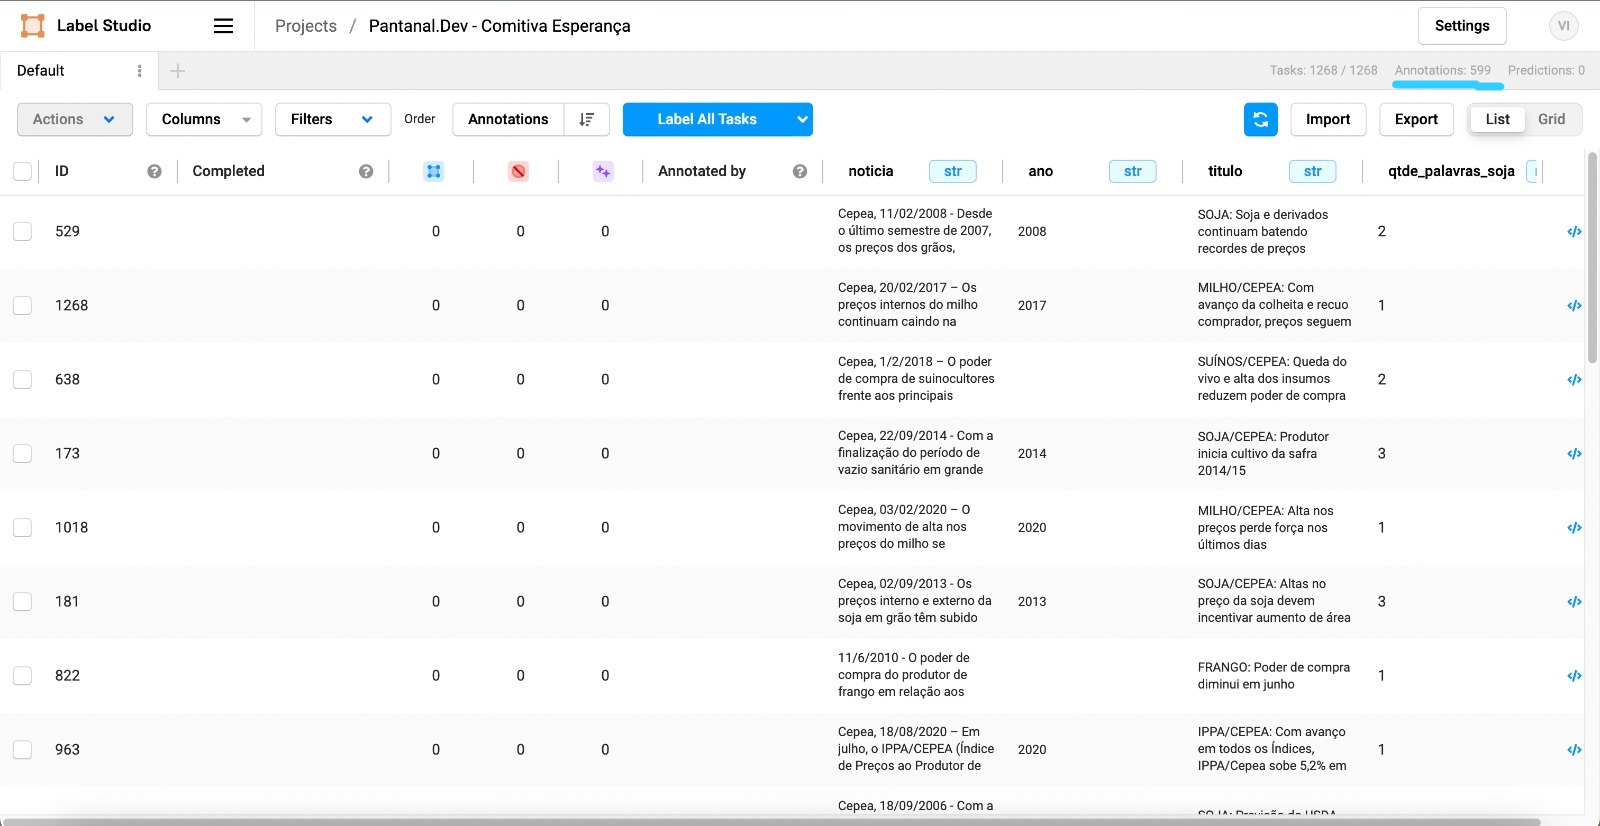The height and width of the screenshot is (826, 1600).
Task: Change ano column str type
Action: pos(1133,171)
